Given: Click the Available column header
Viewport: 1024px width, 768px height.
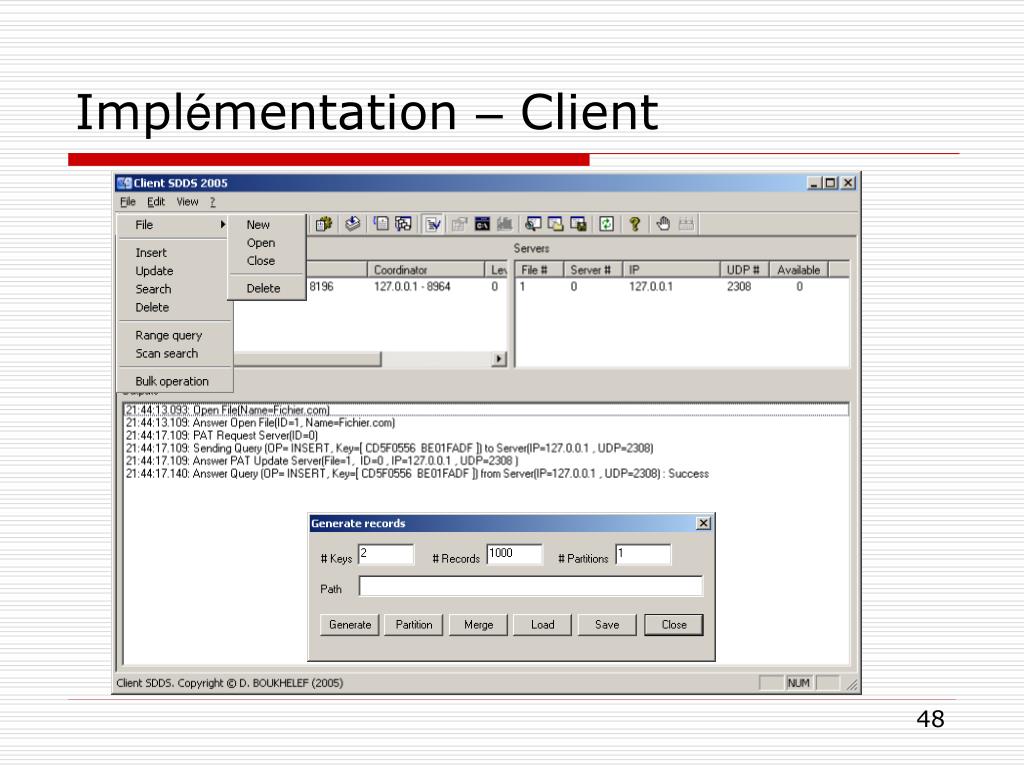Looking at the screenshot, I should click(x=799, y=270).
